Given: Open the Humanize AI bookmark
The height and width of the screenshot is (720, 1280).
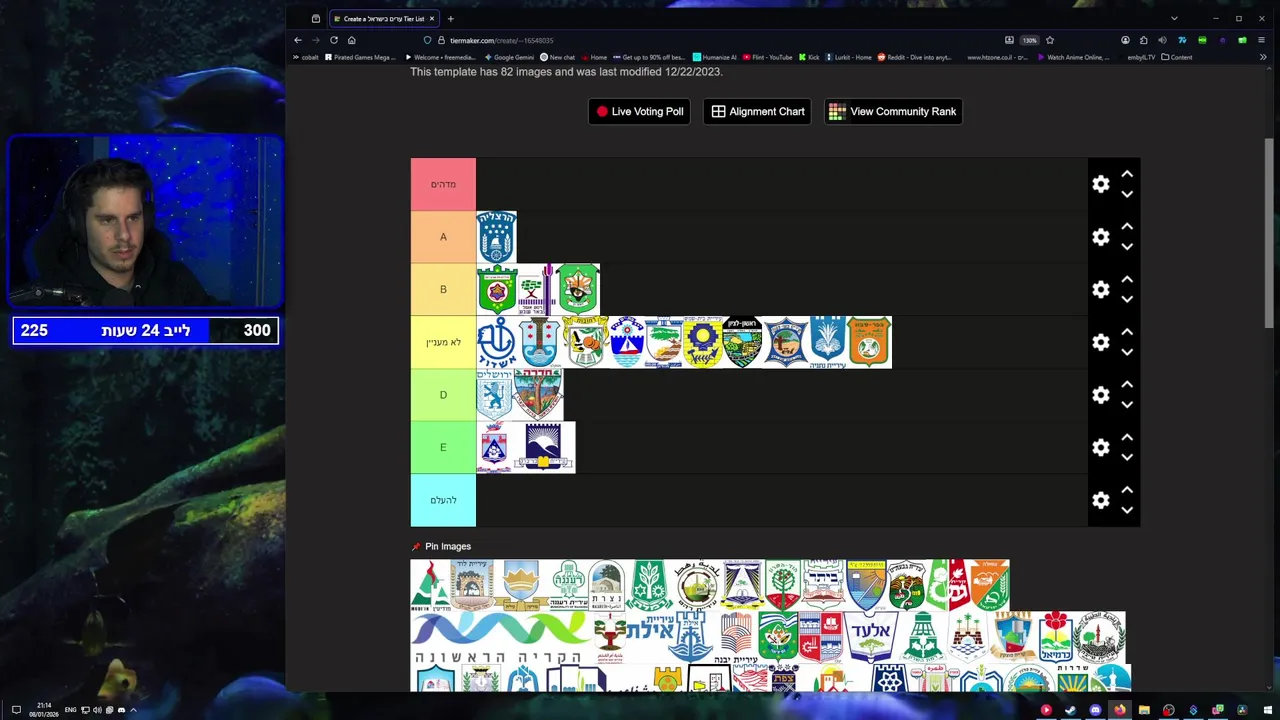Looking at the screenshot, I should 714,57.
